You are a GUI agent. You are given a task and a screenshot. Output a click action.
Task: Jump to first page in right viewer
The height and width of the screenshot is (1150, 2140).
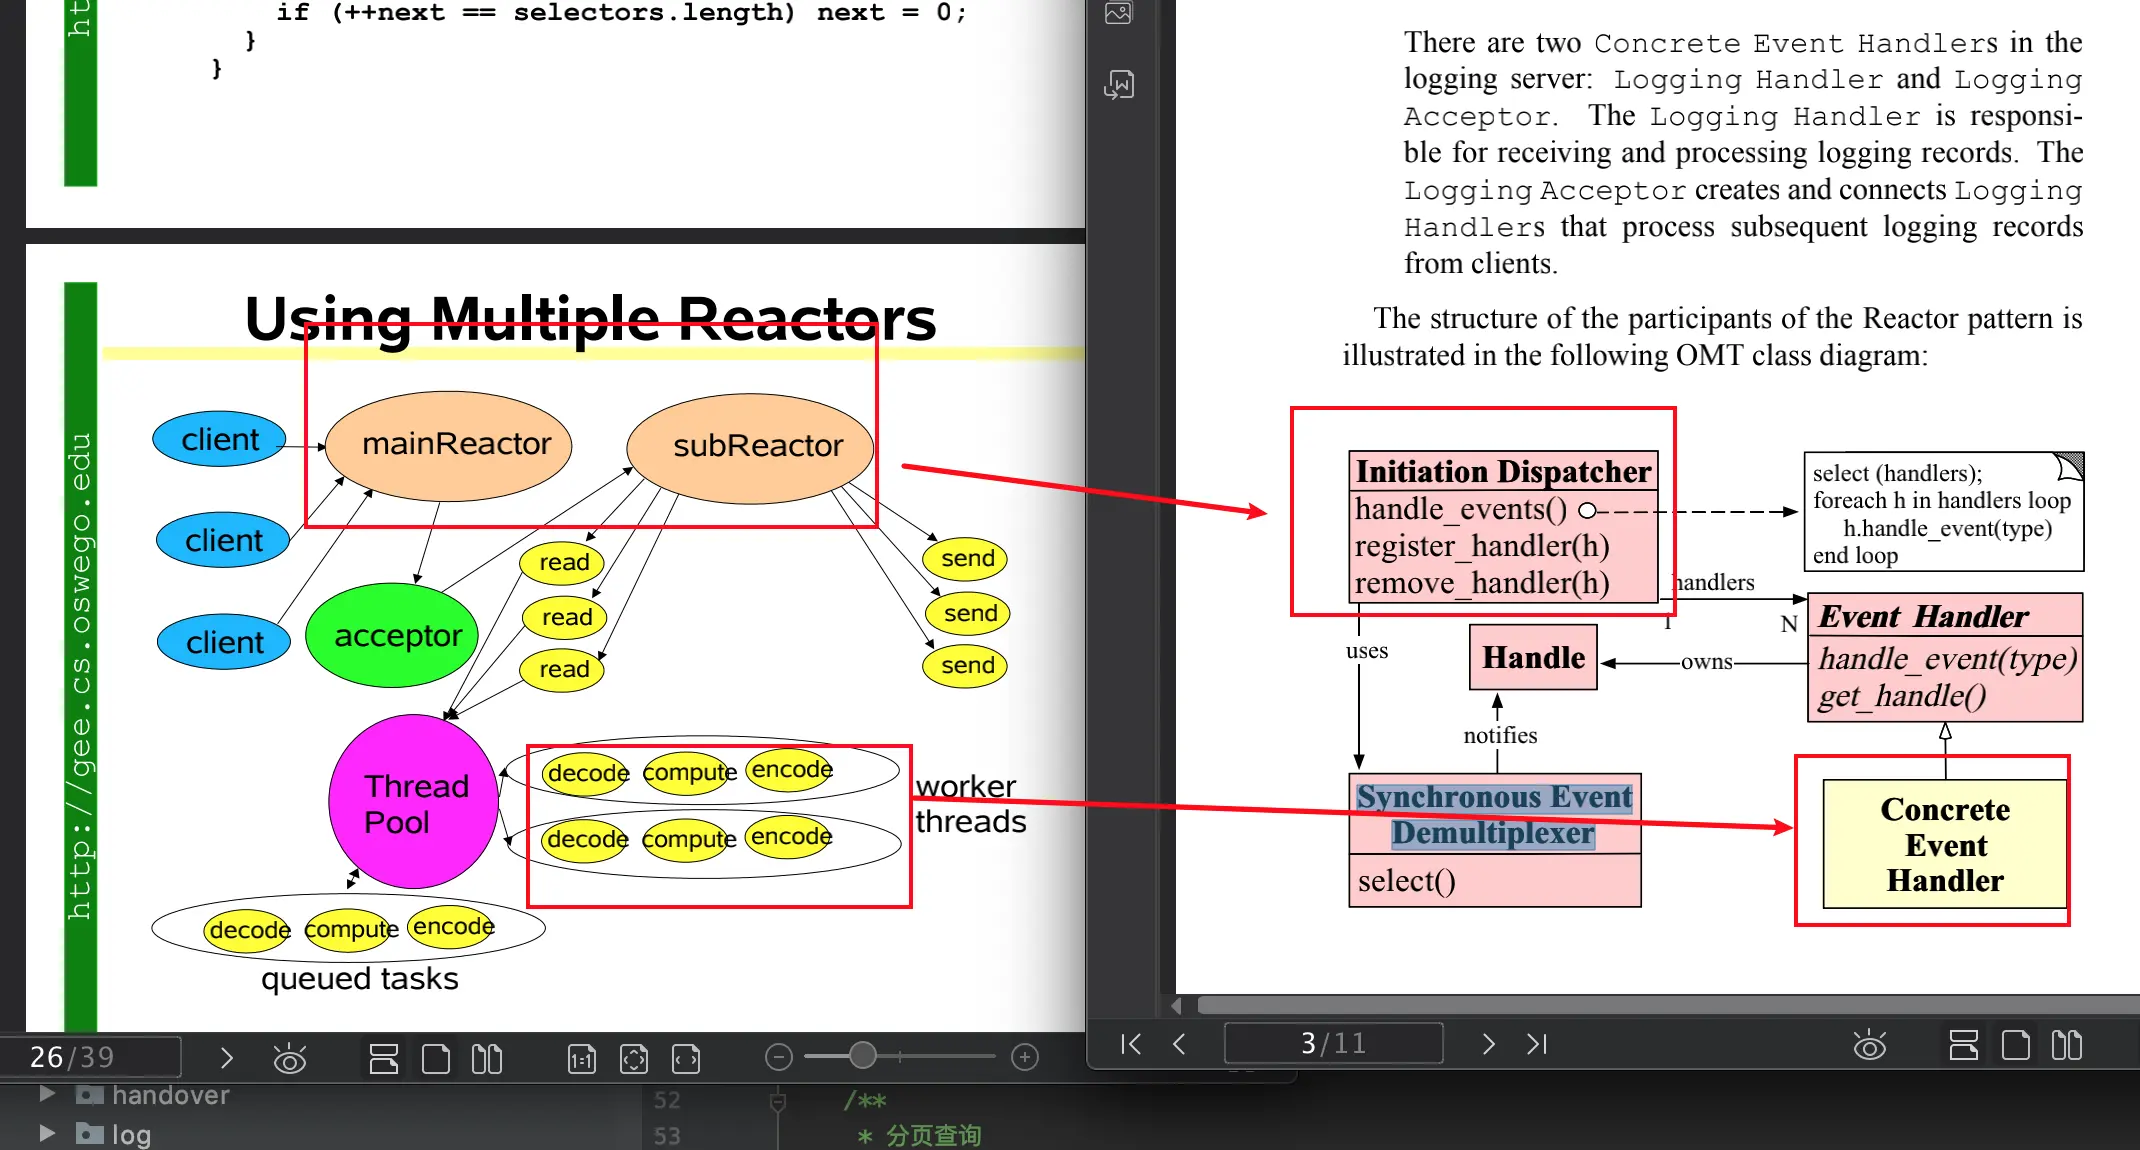[1131, 1044]
